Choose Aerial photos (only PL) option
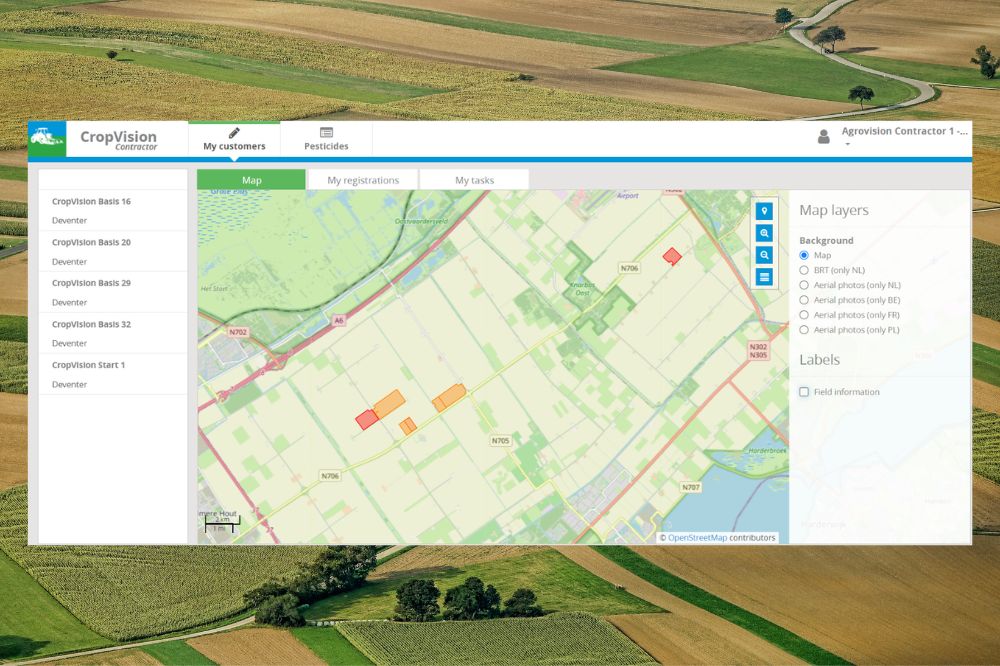The image size is (1000, 666). 804,329
